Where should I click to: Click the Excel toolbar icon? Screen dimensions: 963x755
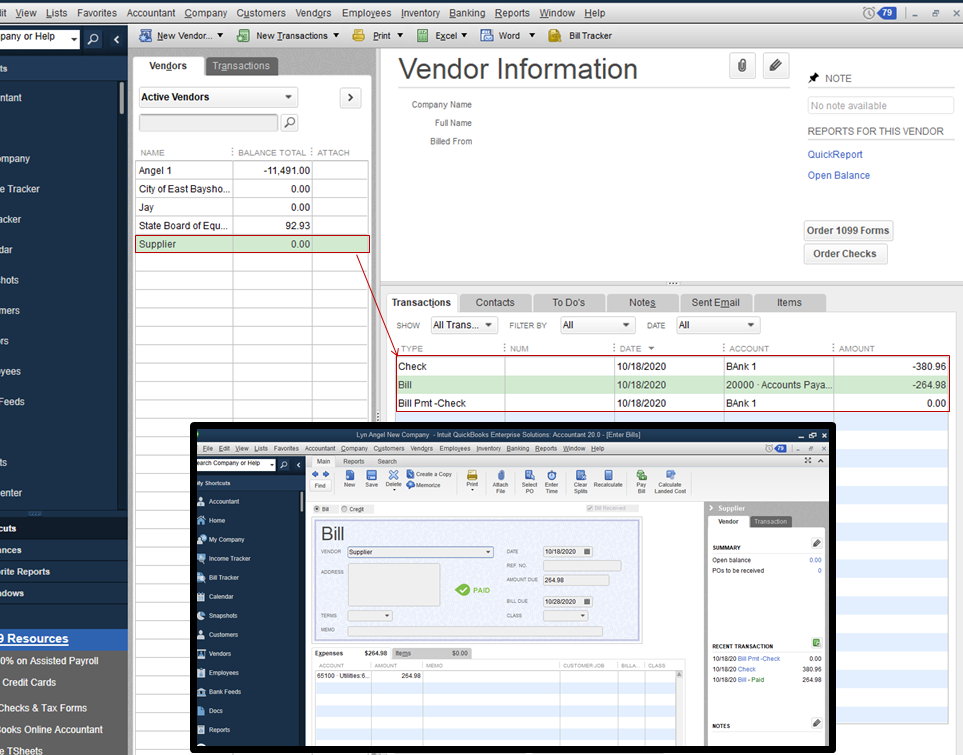point(423,36)
